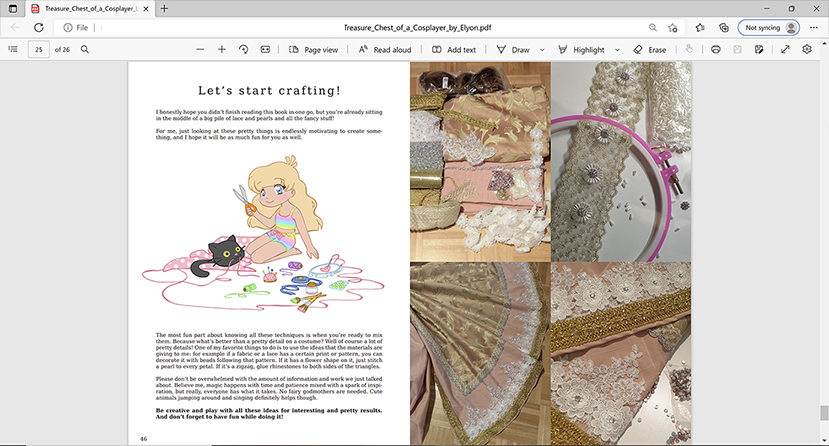The image size is (829, 446).
Task: Click the Add text button
Action: coord(453,49)
